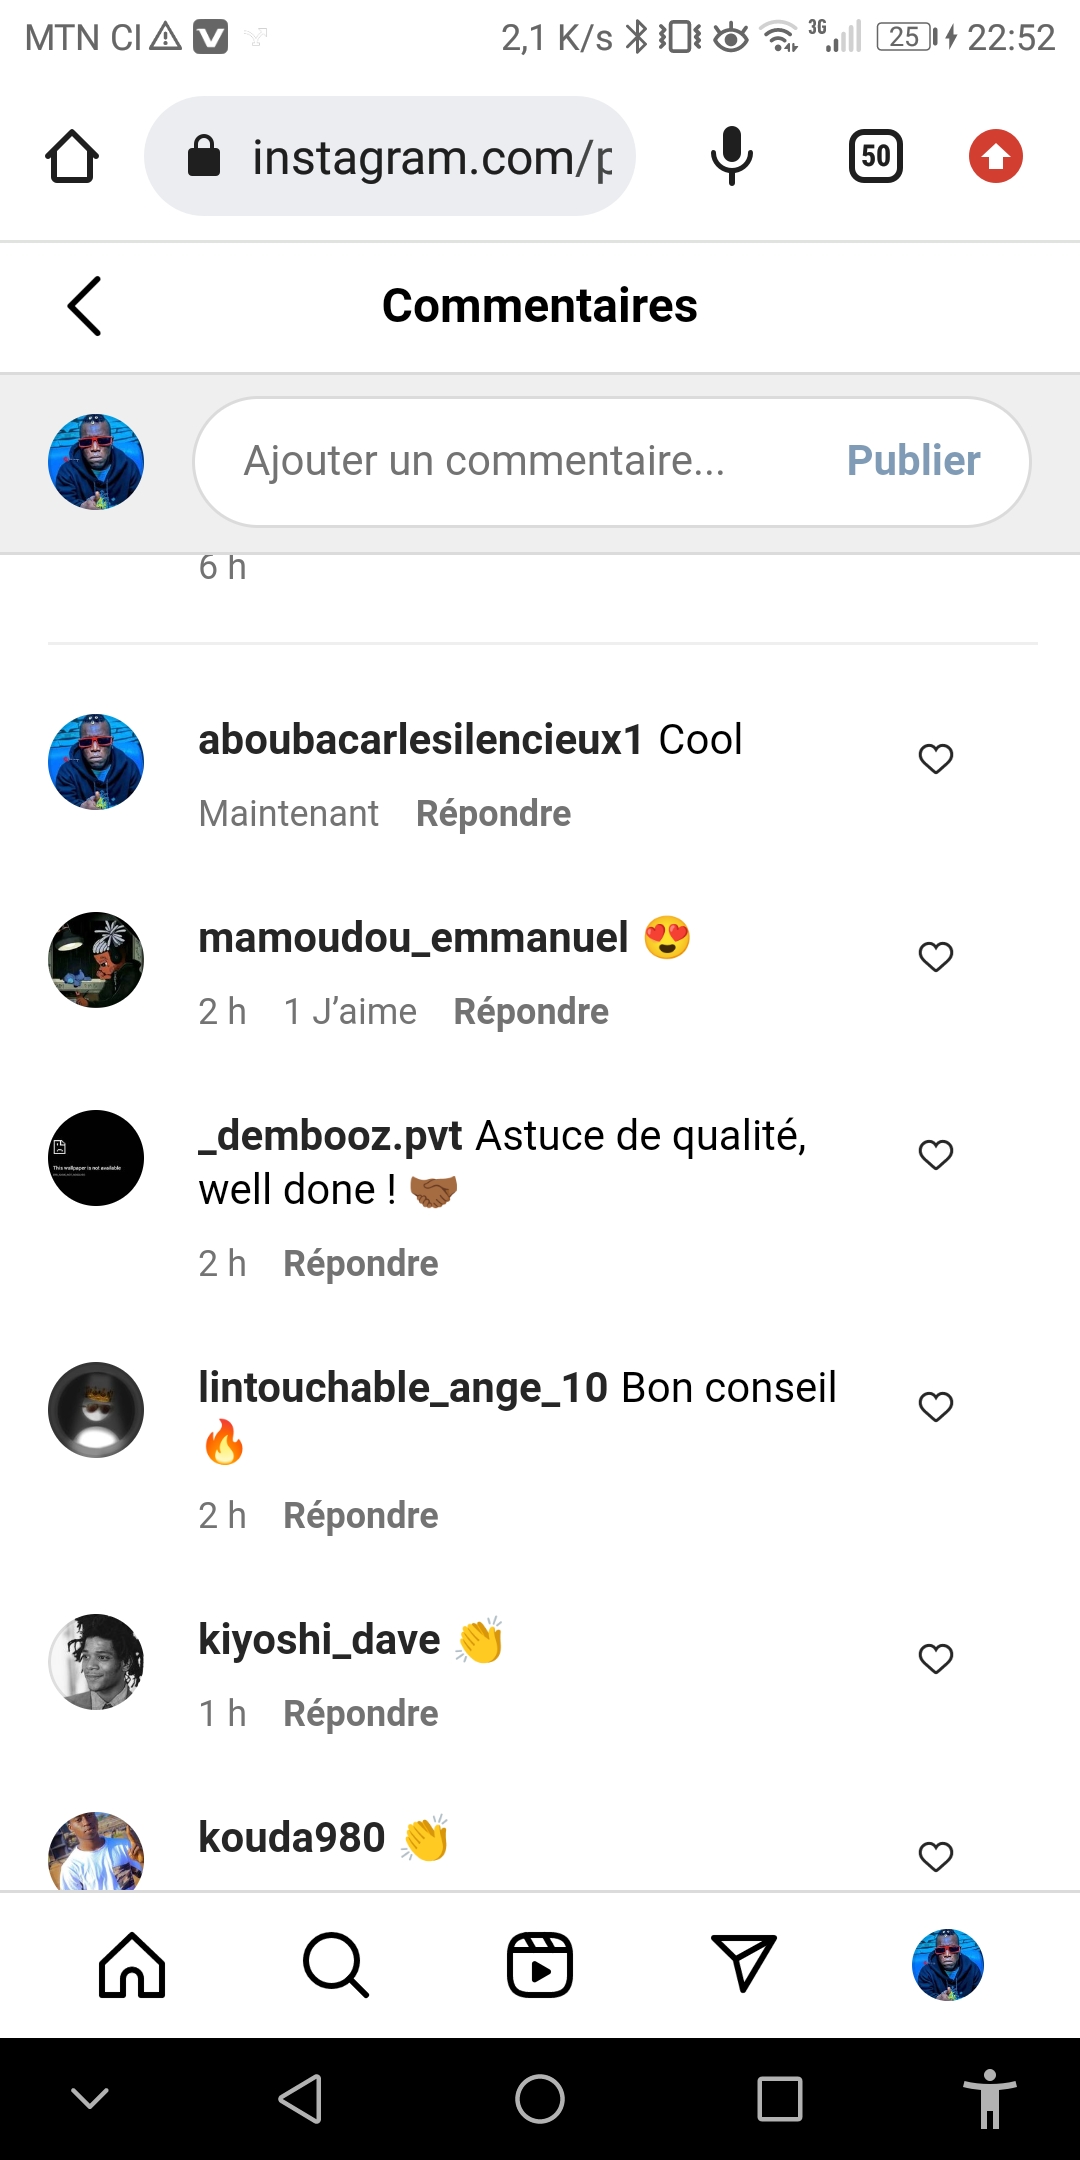Open the Instagram search tab
Viewport: 1080px width, 2160px height.
click(x=336, y=1965)
